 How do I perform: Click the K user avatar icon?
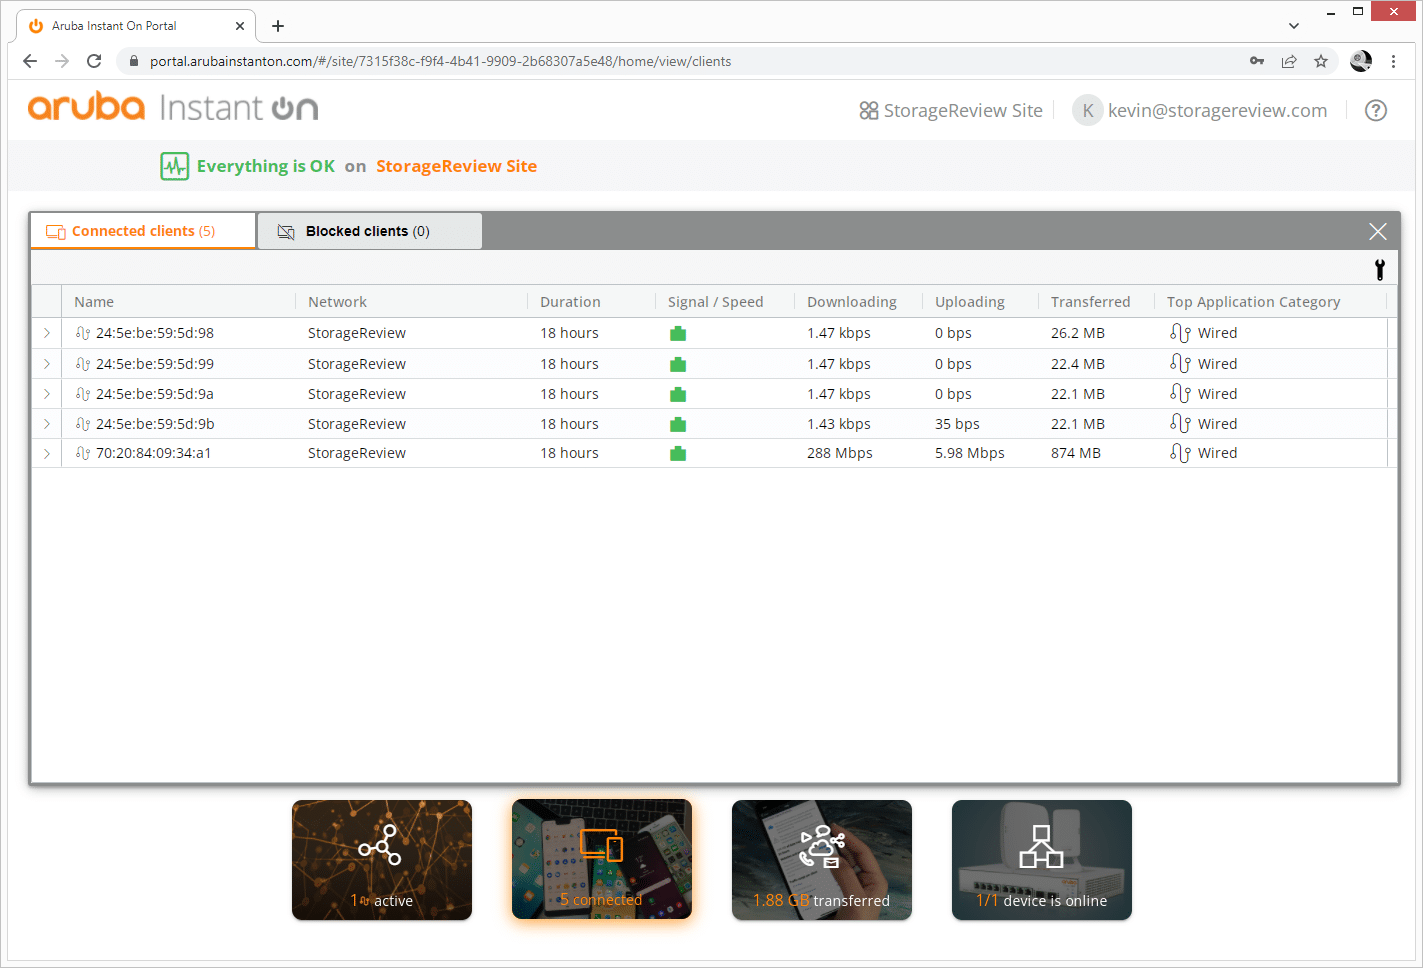coord(1087,110)
